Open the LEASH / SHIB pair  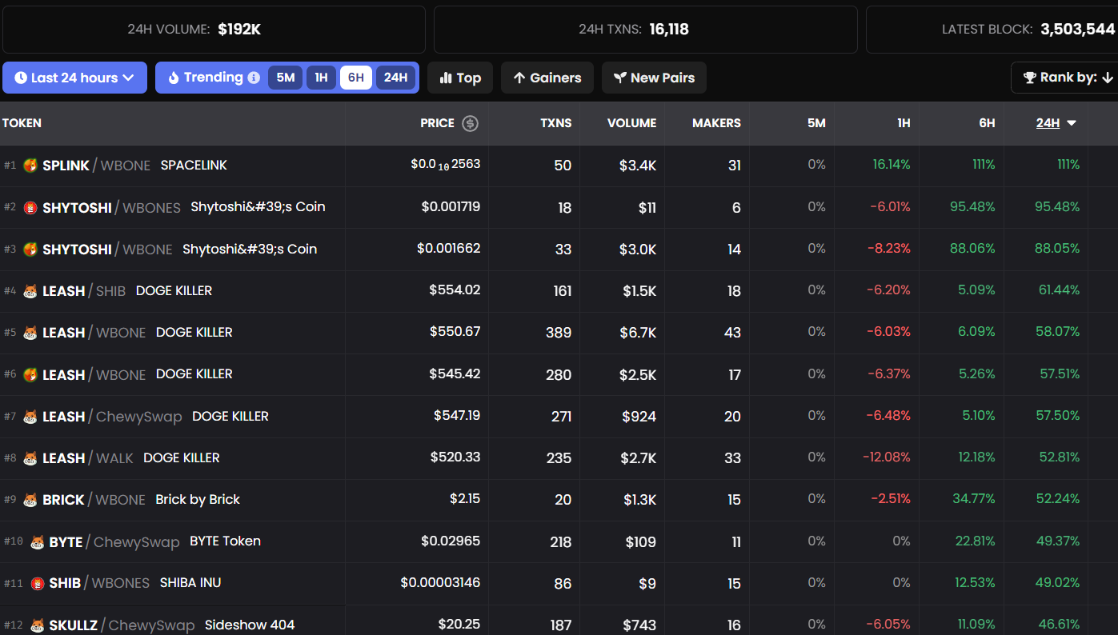point(83,291)
